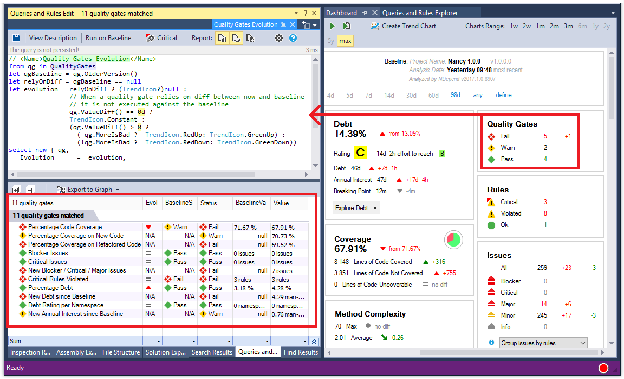Viewport: 624px width, 379px height.
Task: Open dashboard window tab list dropdown
Action: [x=613, y=13]
